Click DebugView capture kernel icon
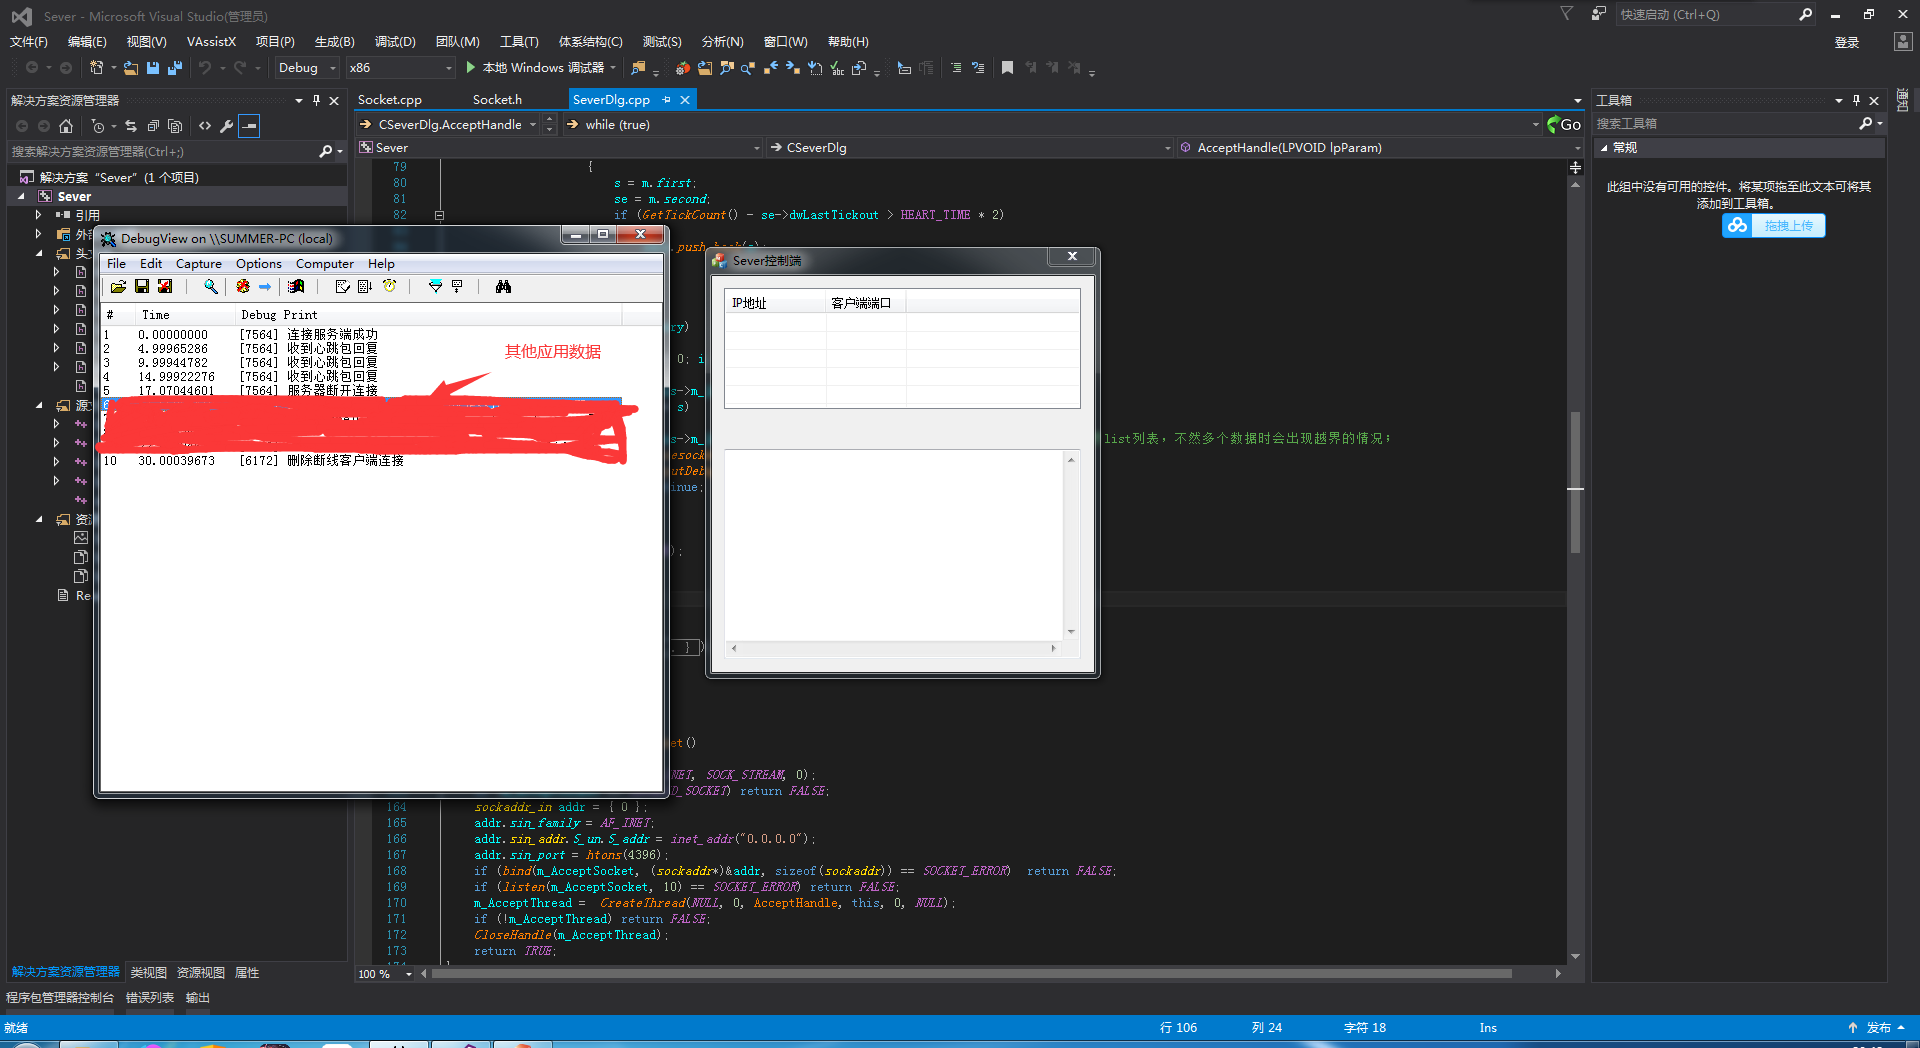 click(x=243, y=287)
